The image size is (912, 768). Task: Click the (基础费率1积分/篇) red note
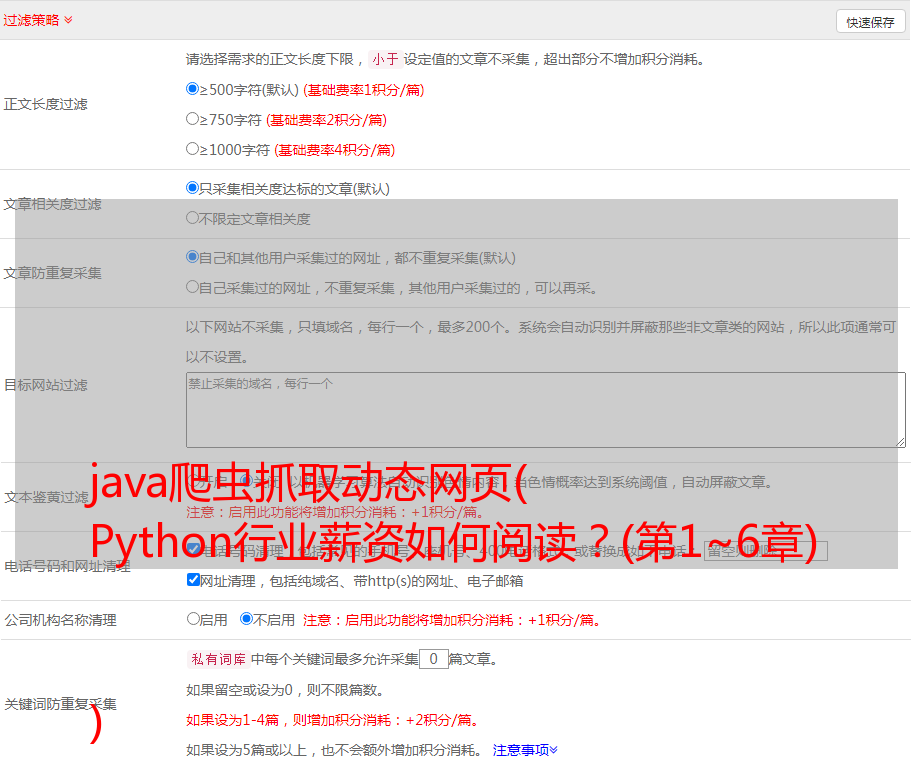click(x=364, y=90)
